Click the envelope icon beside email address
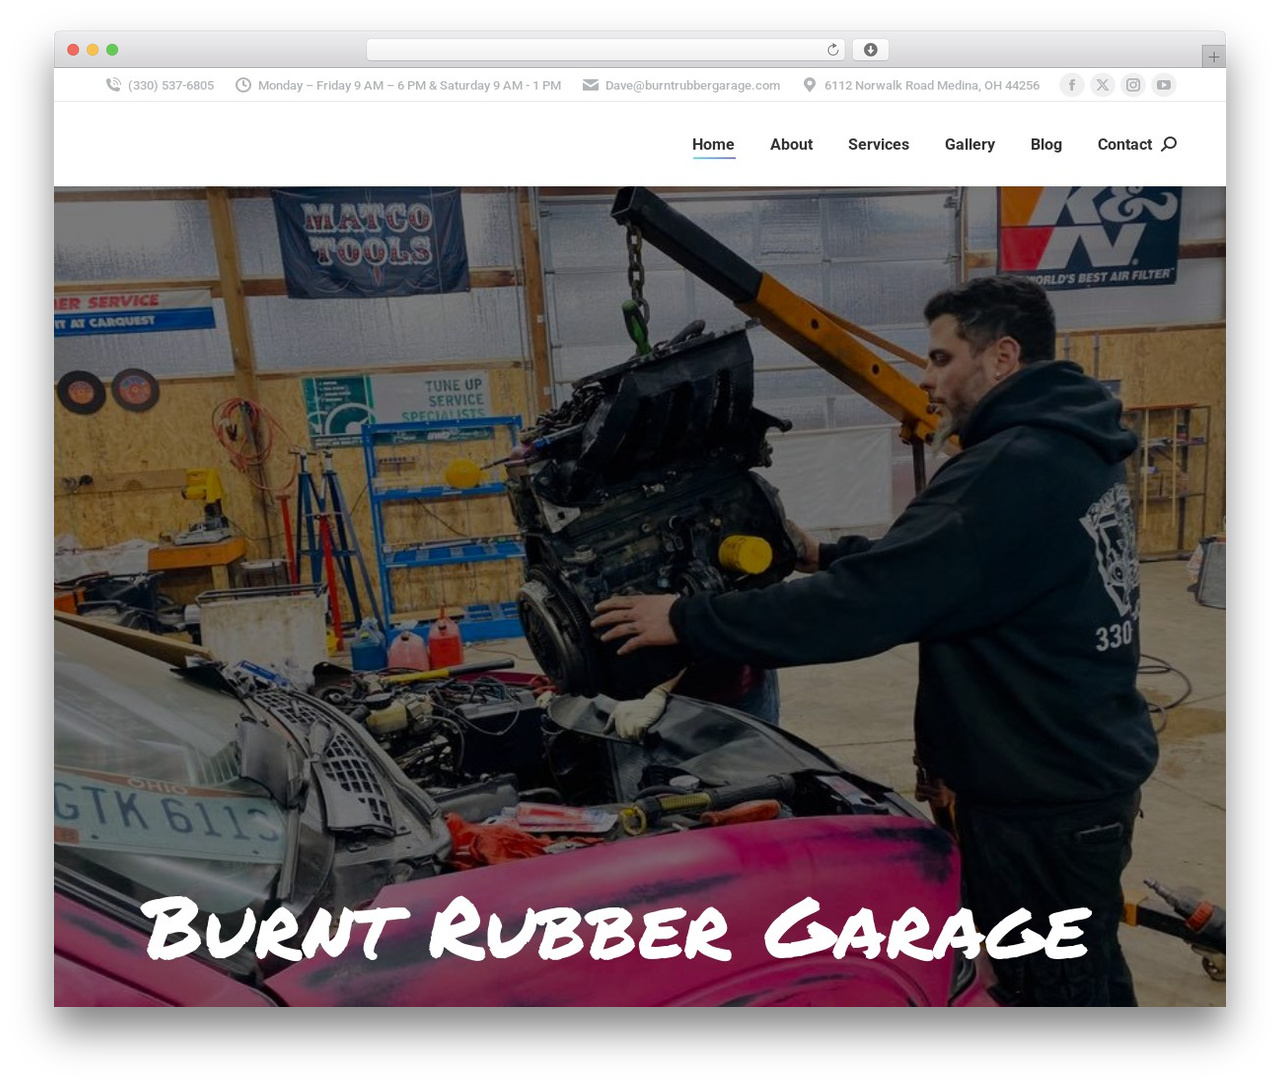This screenshot has width=1280, height=1084. click(x=591, y=85)
